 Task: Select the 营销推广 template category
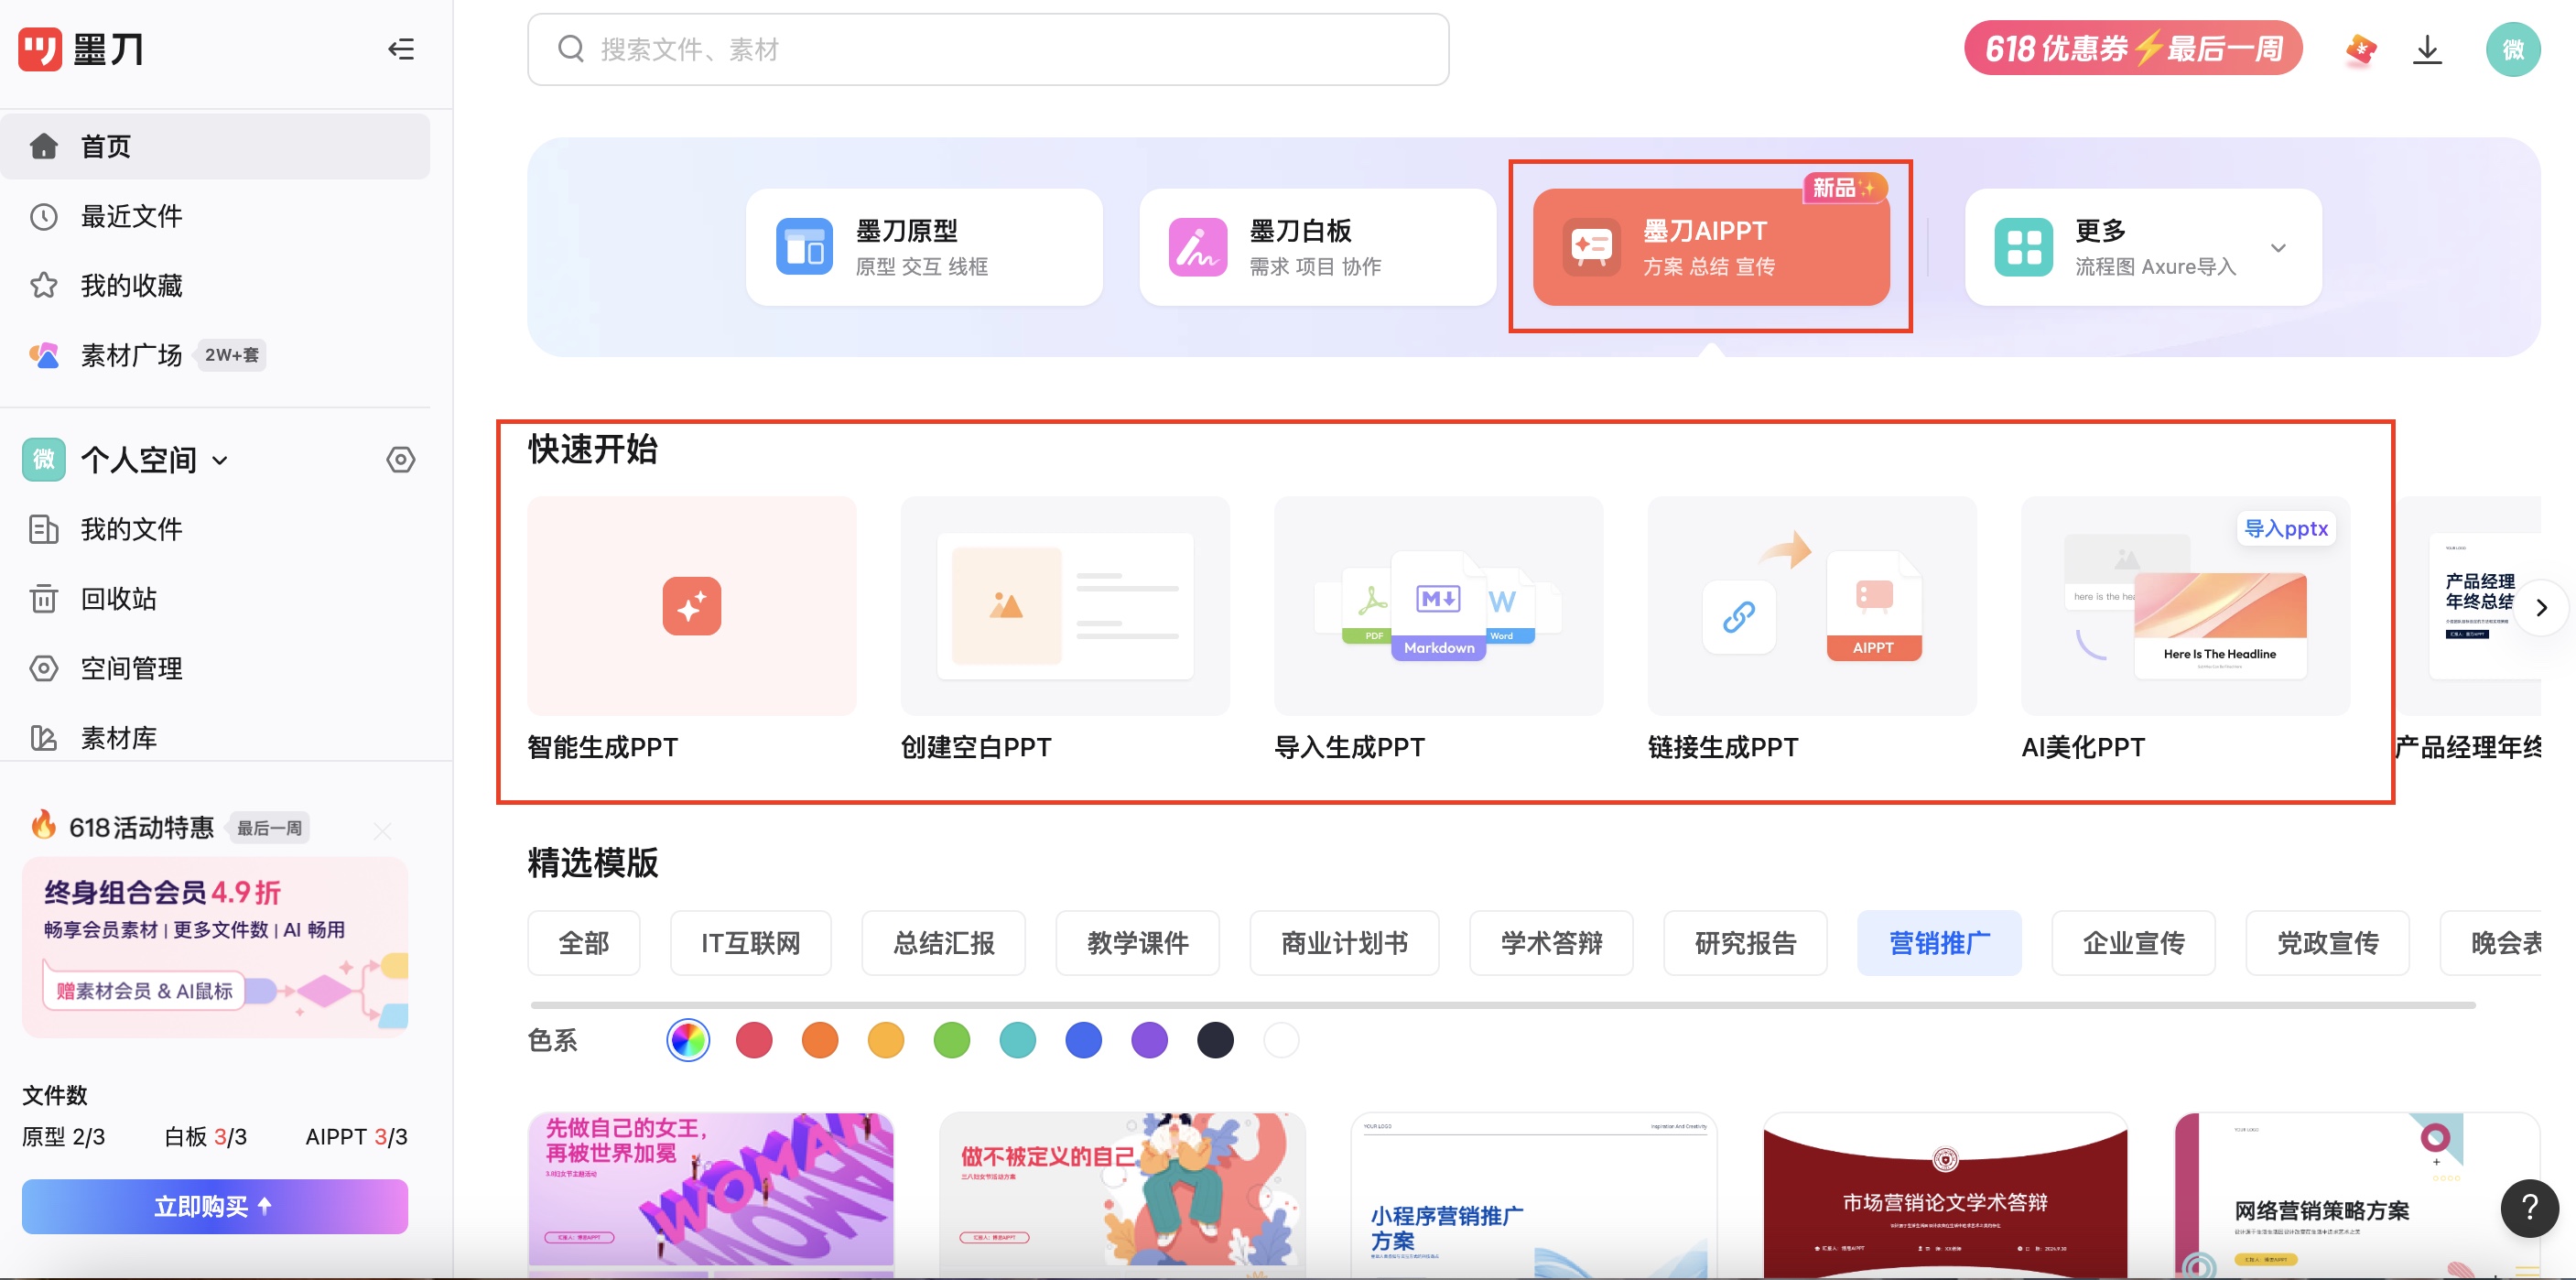pos(1940,943)
